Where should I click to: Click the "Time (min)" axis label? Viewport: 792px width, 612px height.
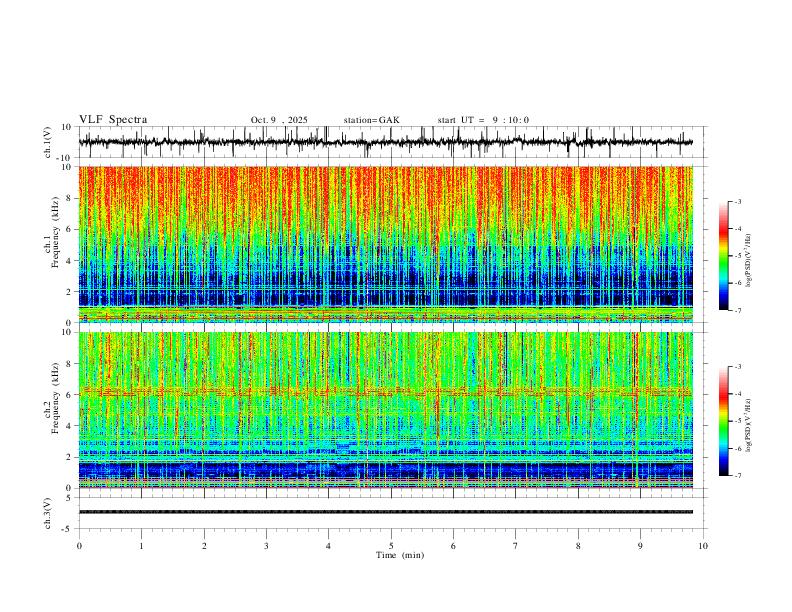400,555
